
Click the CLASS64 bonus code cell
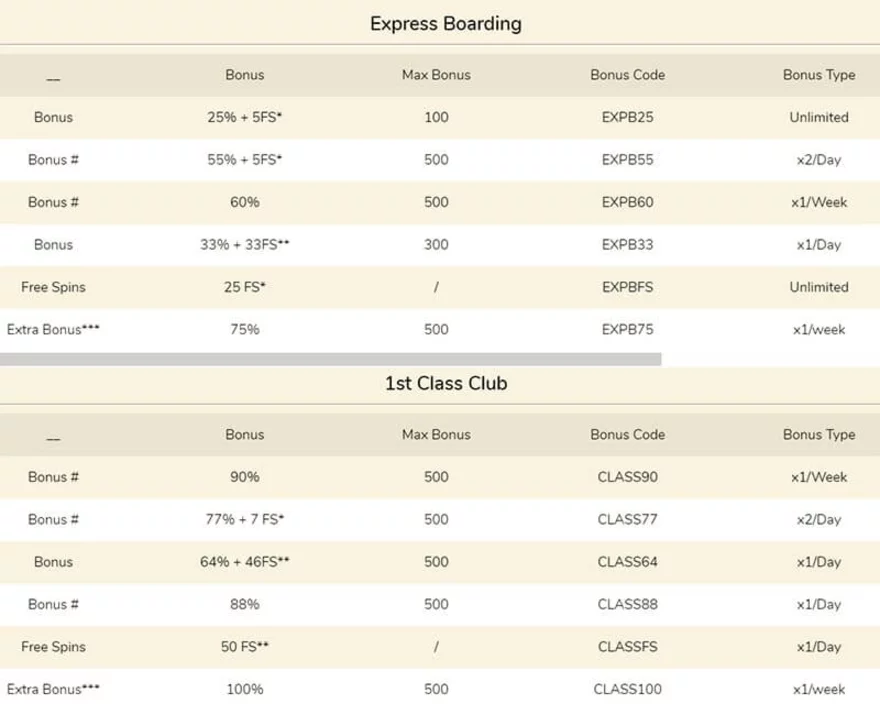(x=627, y=562)
